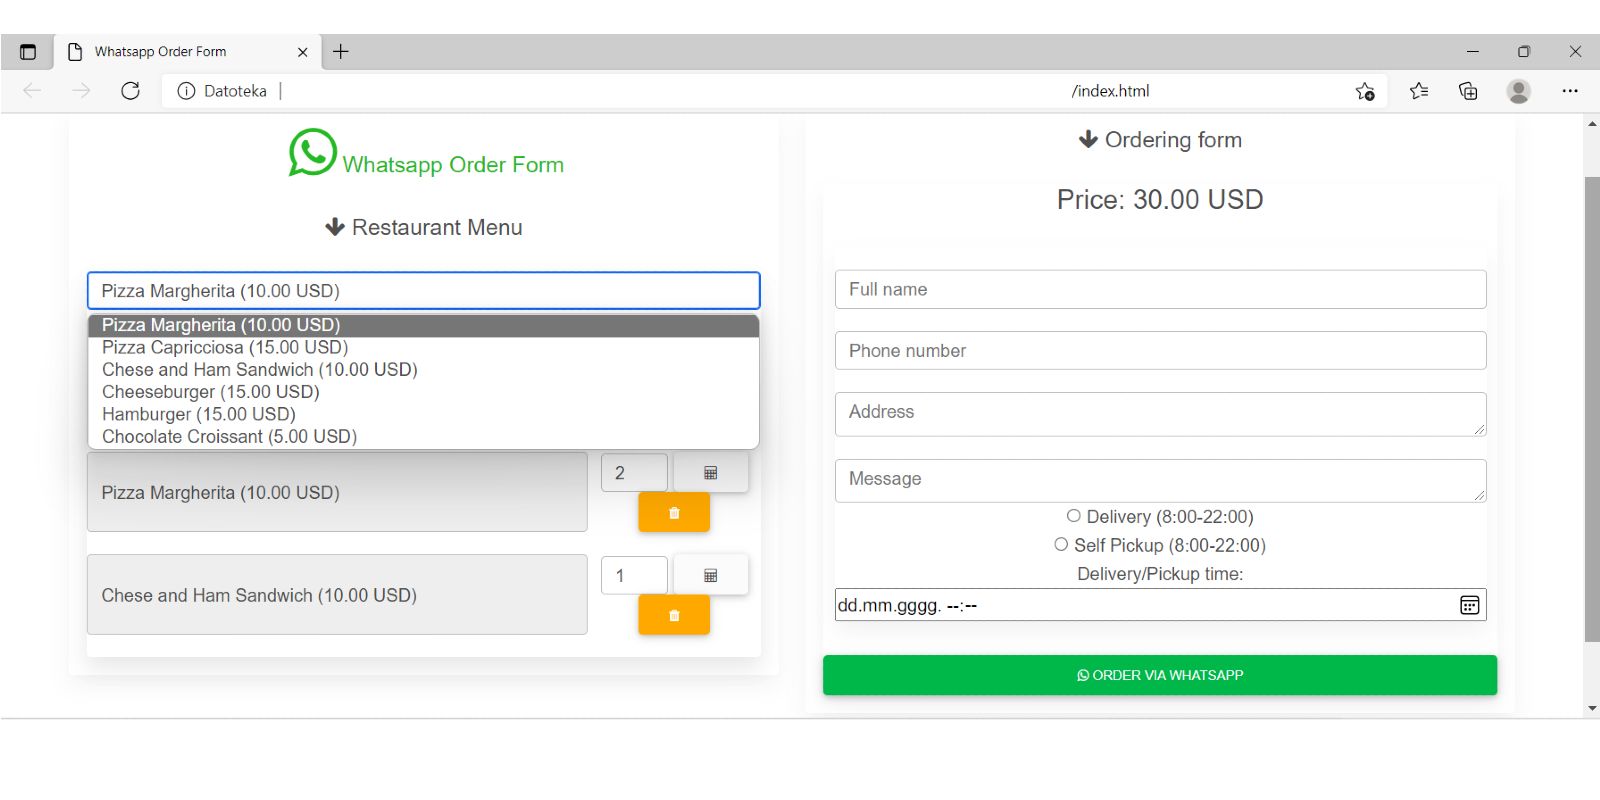Open the date picker calendar icon
Viewport: 1600px width, 800px height.
click(1469, 605)
